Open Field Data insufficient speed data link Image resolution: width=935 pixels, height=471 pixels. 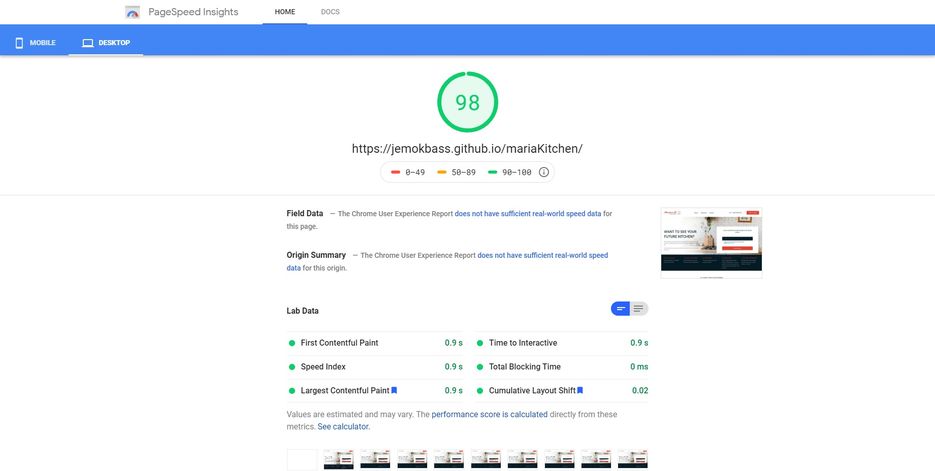pos(528,213)
